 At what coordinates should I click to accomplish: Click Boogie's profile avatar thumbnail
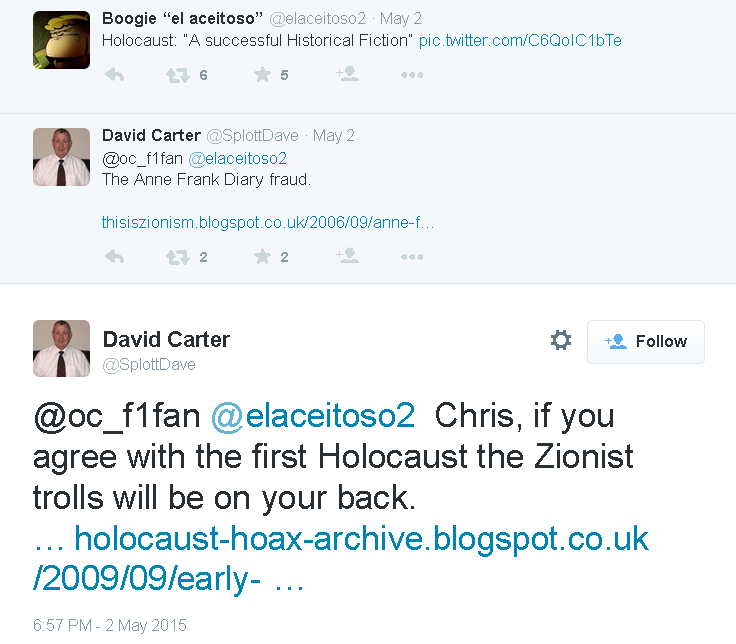(x=61, y=40)
